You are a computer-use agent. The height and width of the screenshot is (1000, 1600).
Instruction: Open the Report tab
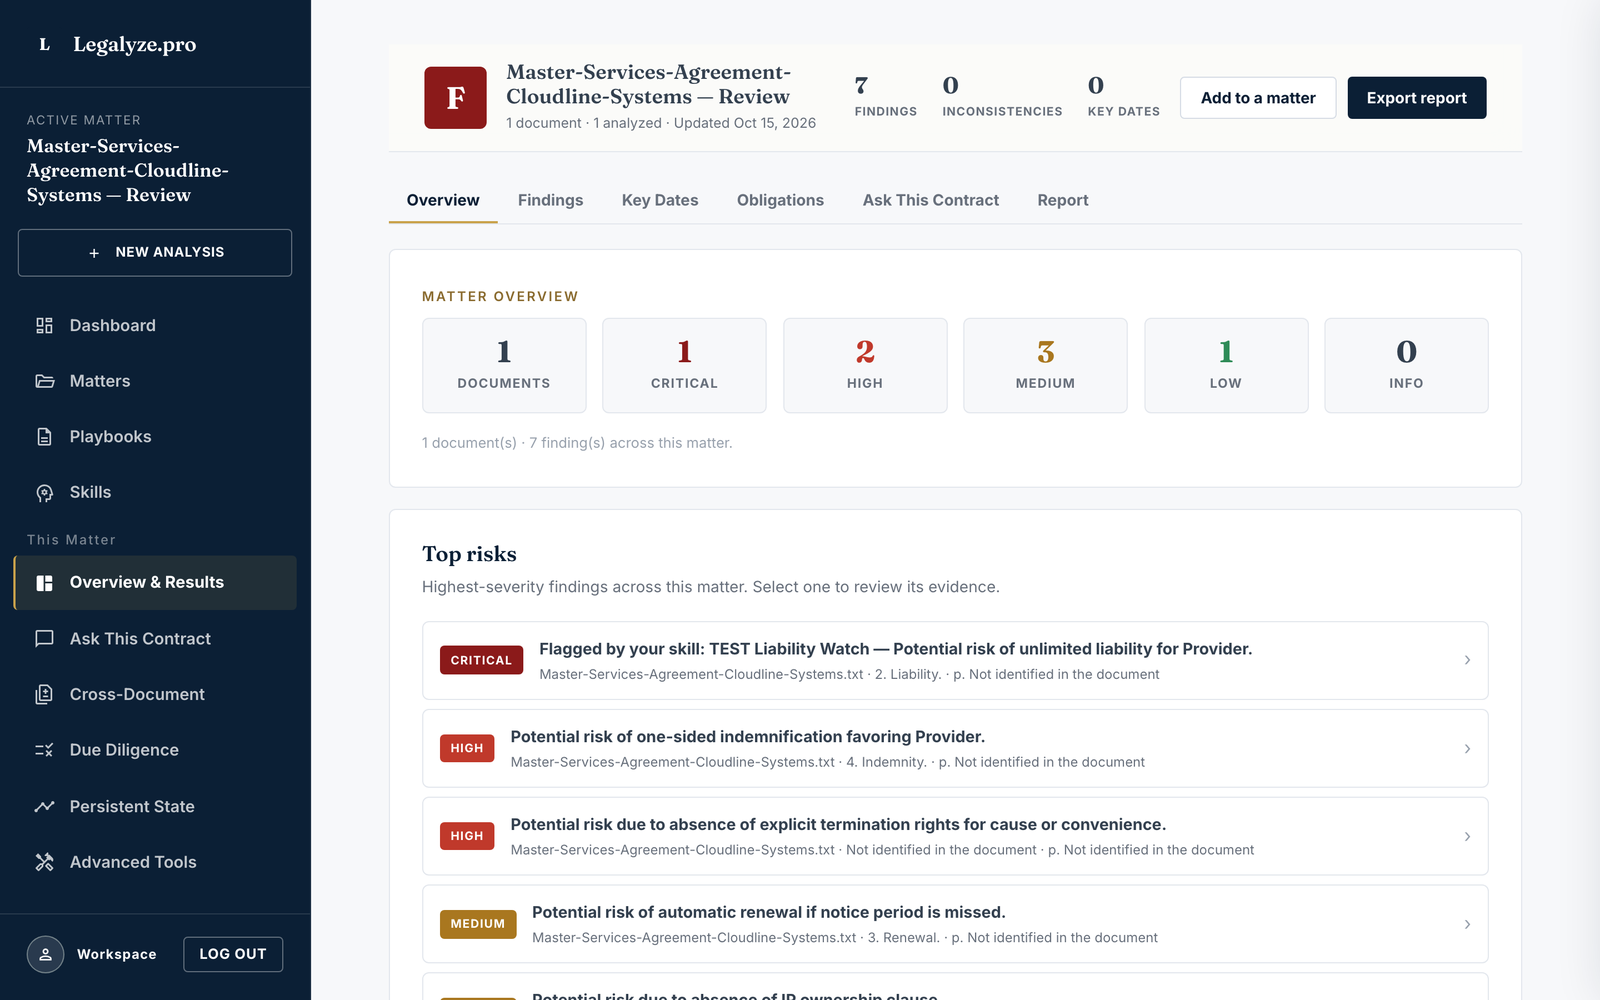1063,200
